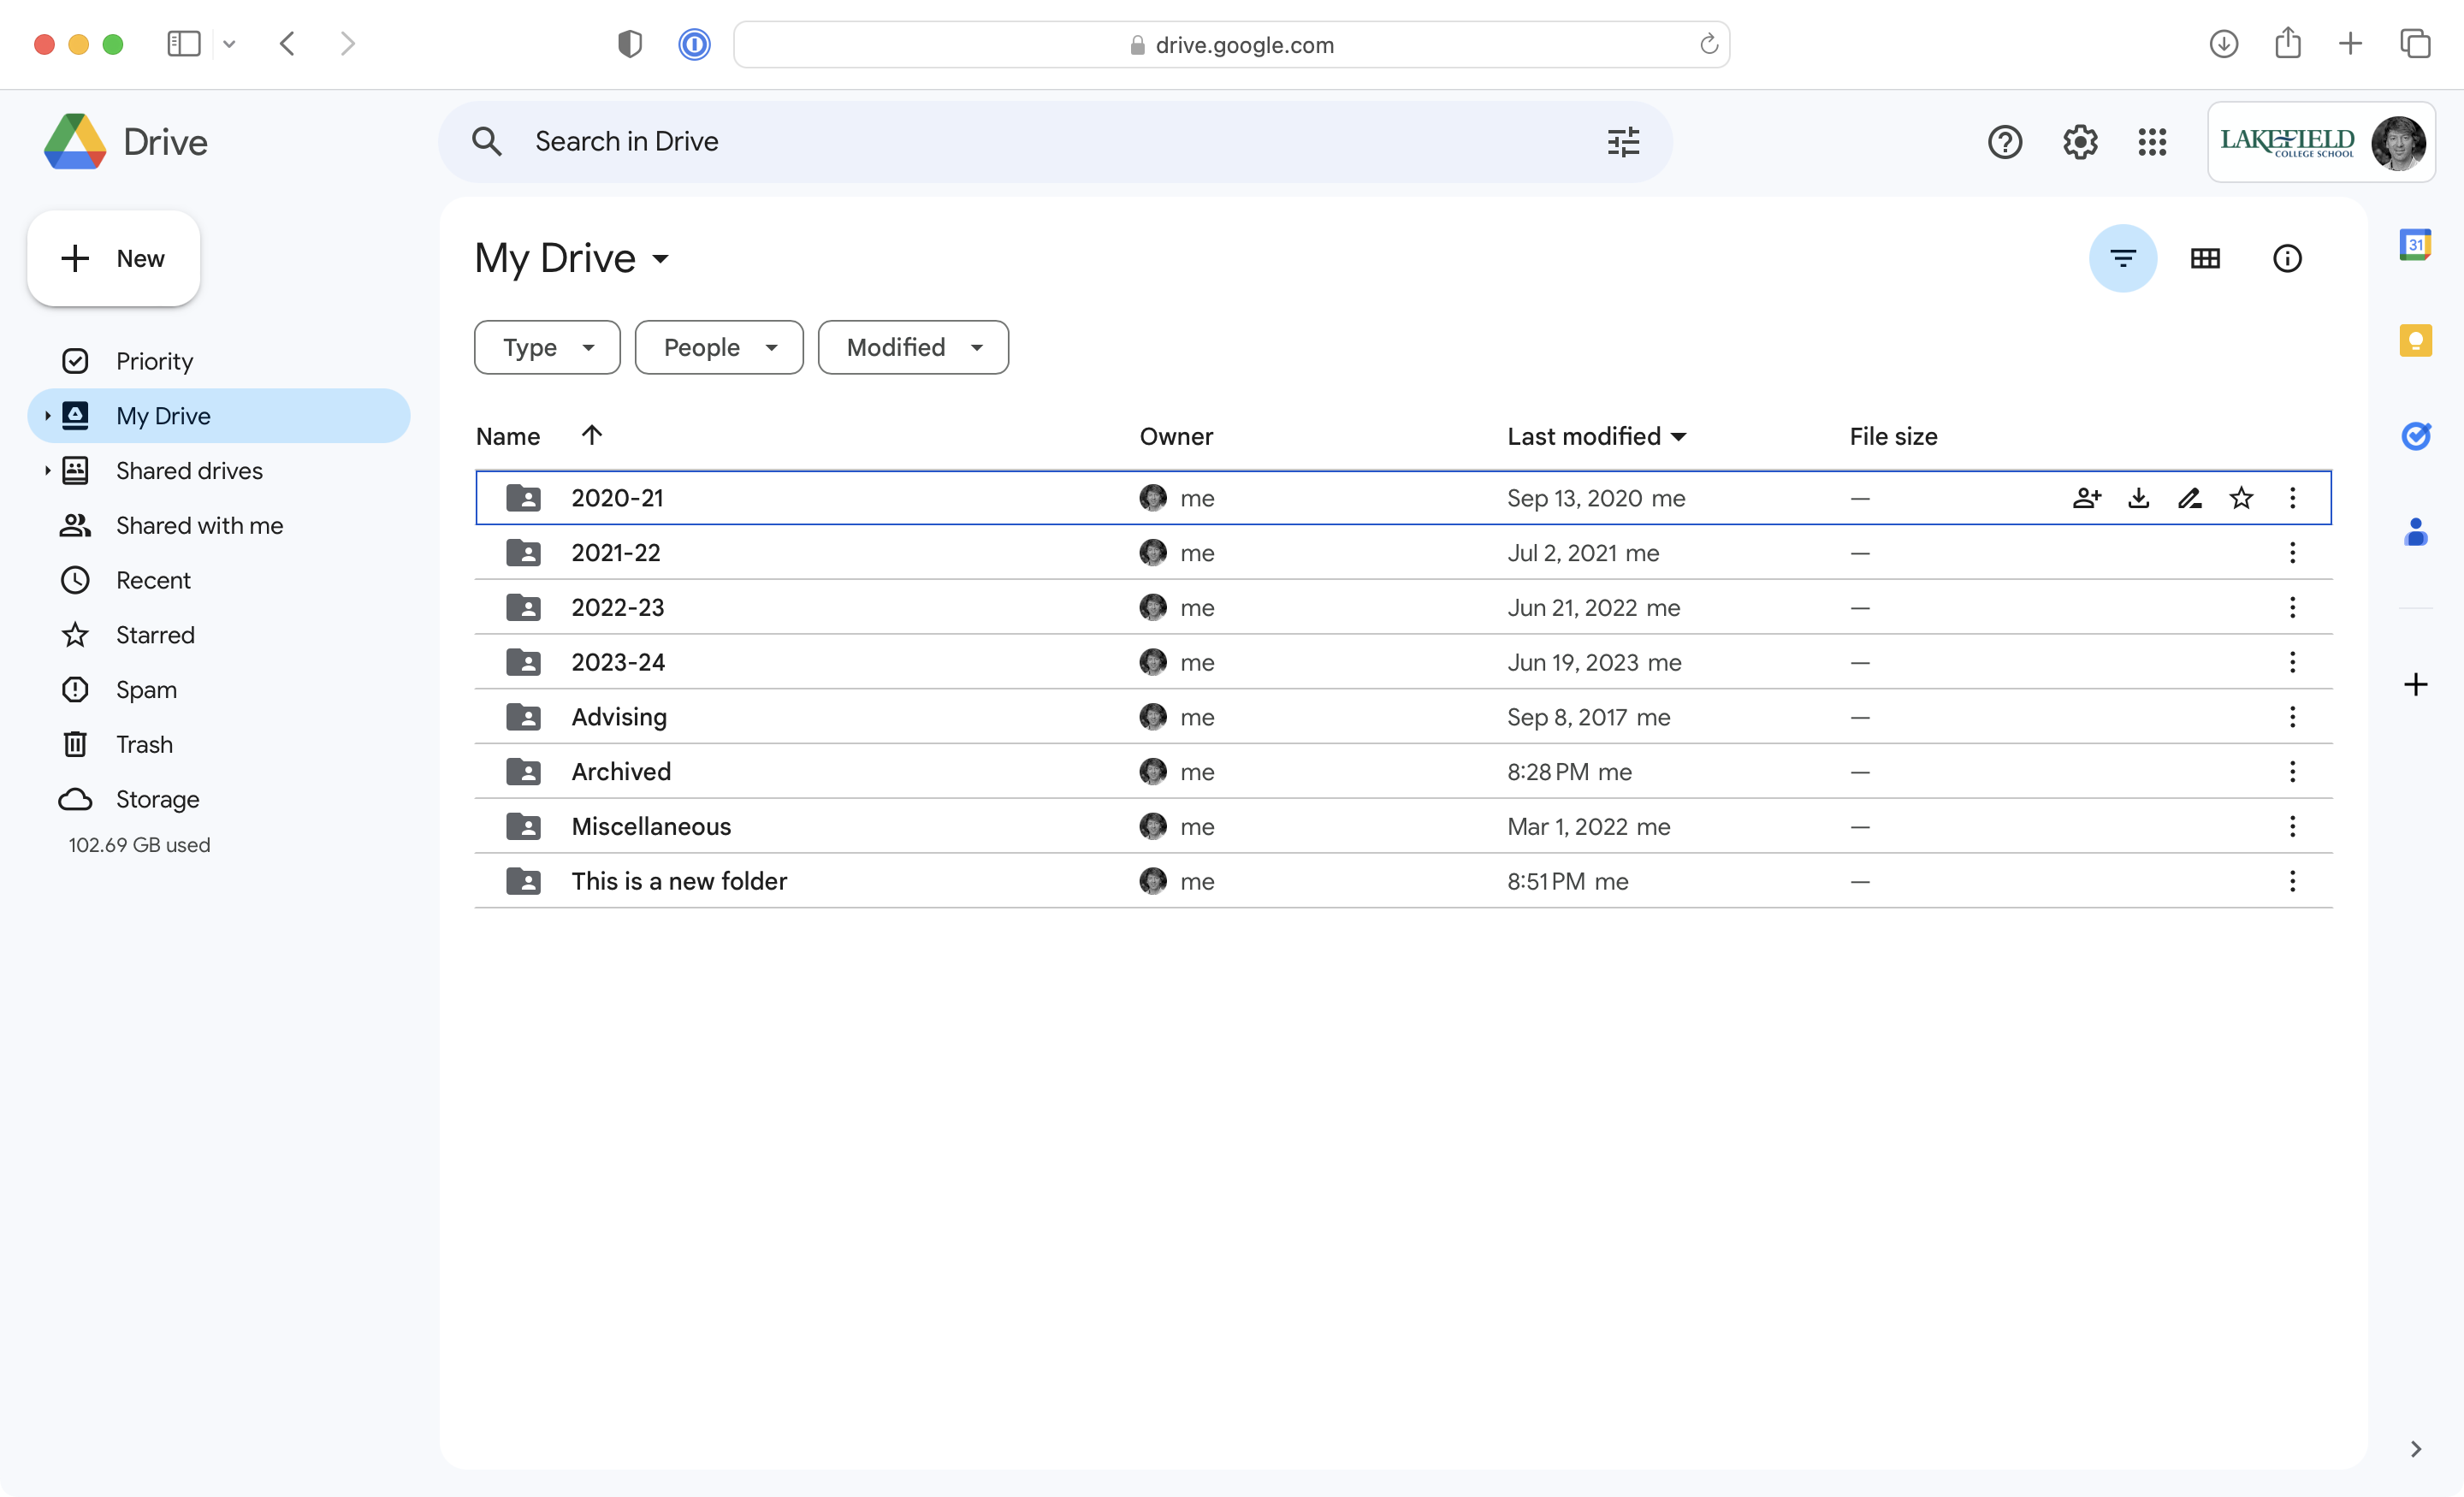Open Google Keep from the side panel
The height and width of the screenshot is (1497, 2464).
pyautogui.click(x=2417, y=341)
